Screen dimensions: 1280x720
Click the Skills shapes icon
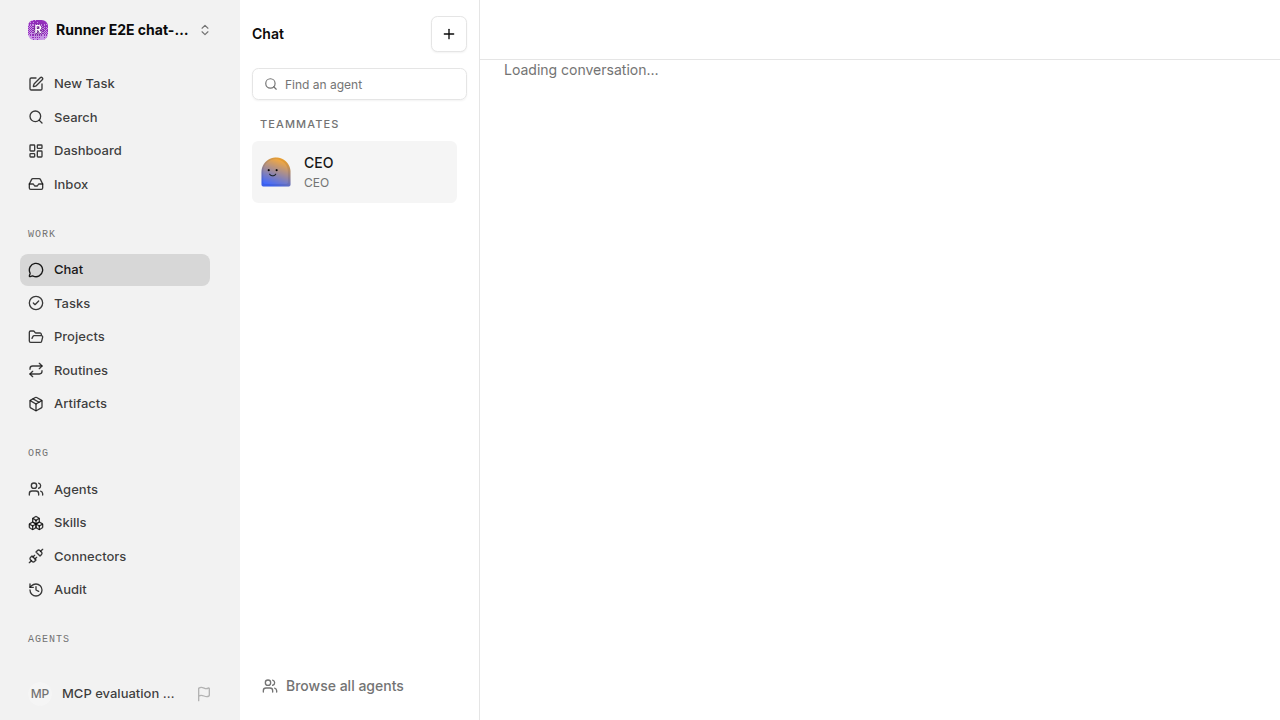[x=36, y=523]
